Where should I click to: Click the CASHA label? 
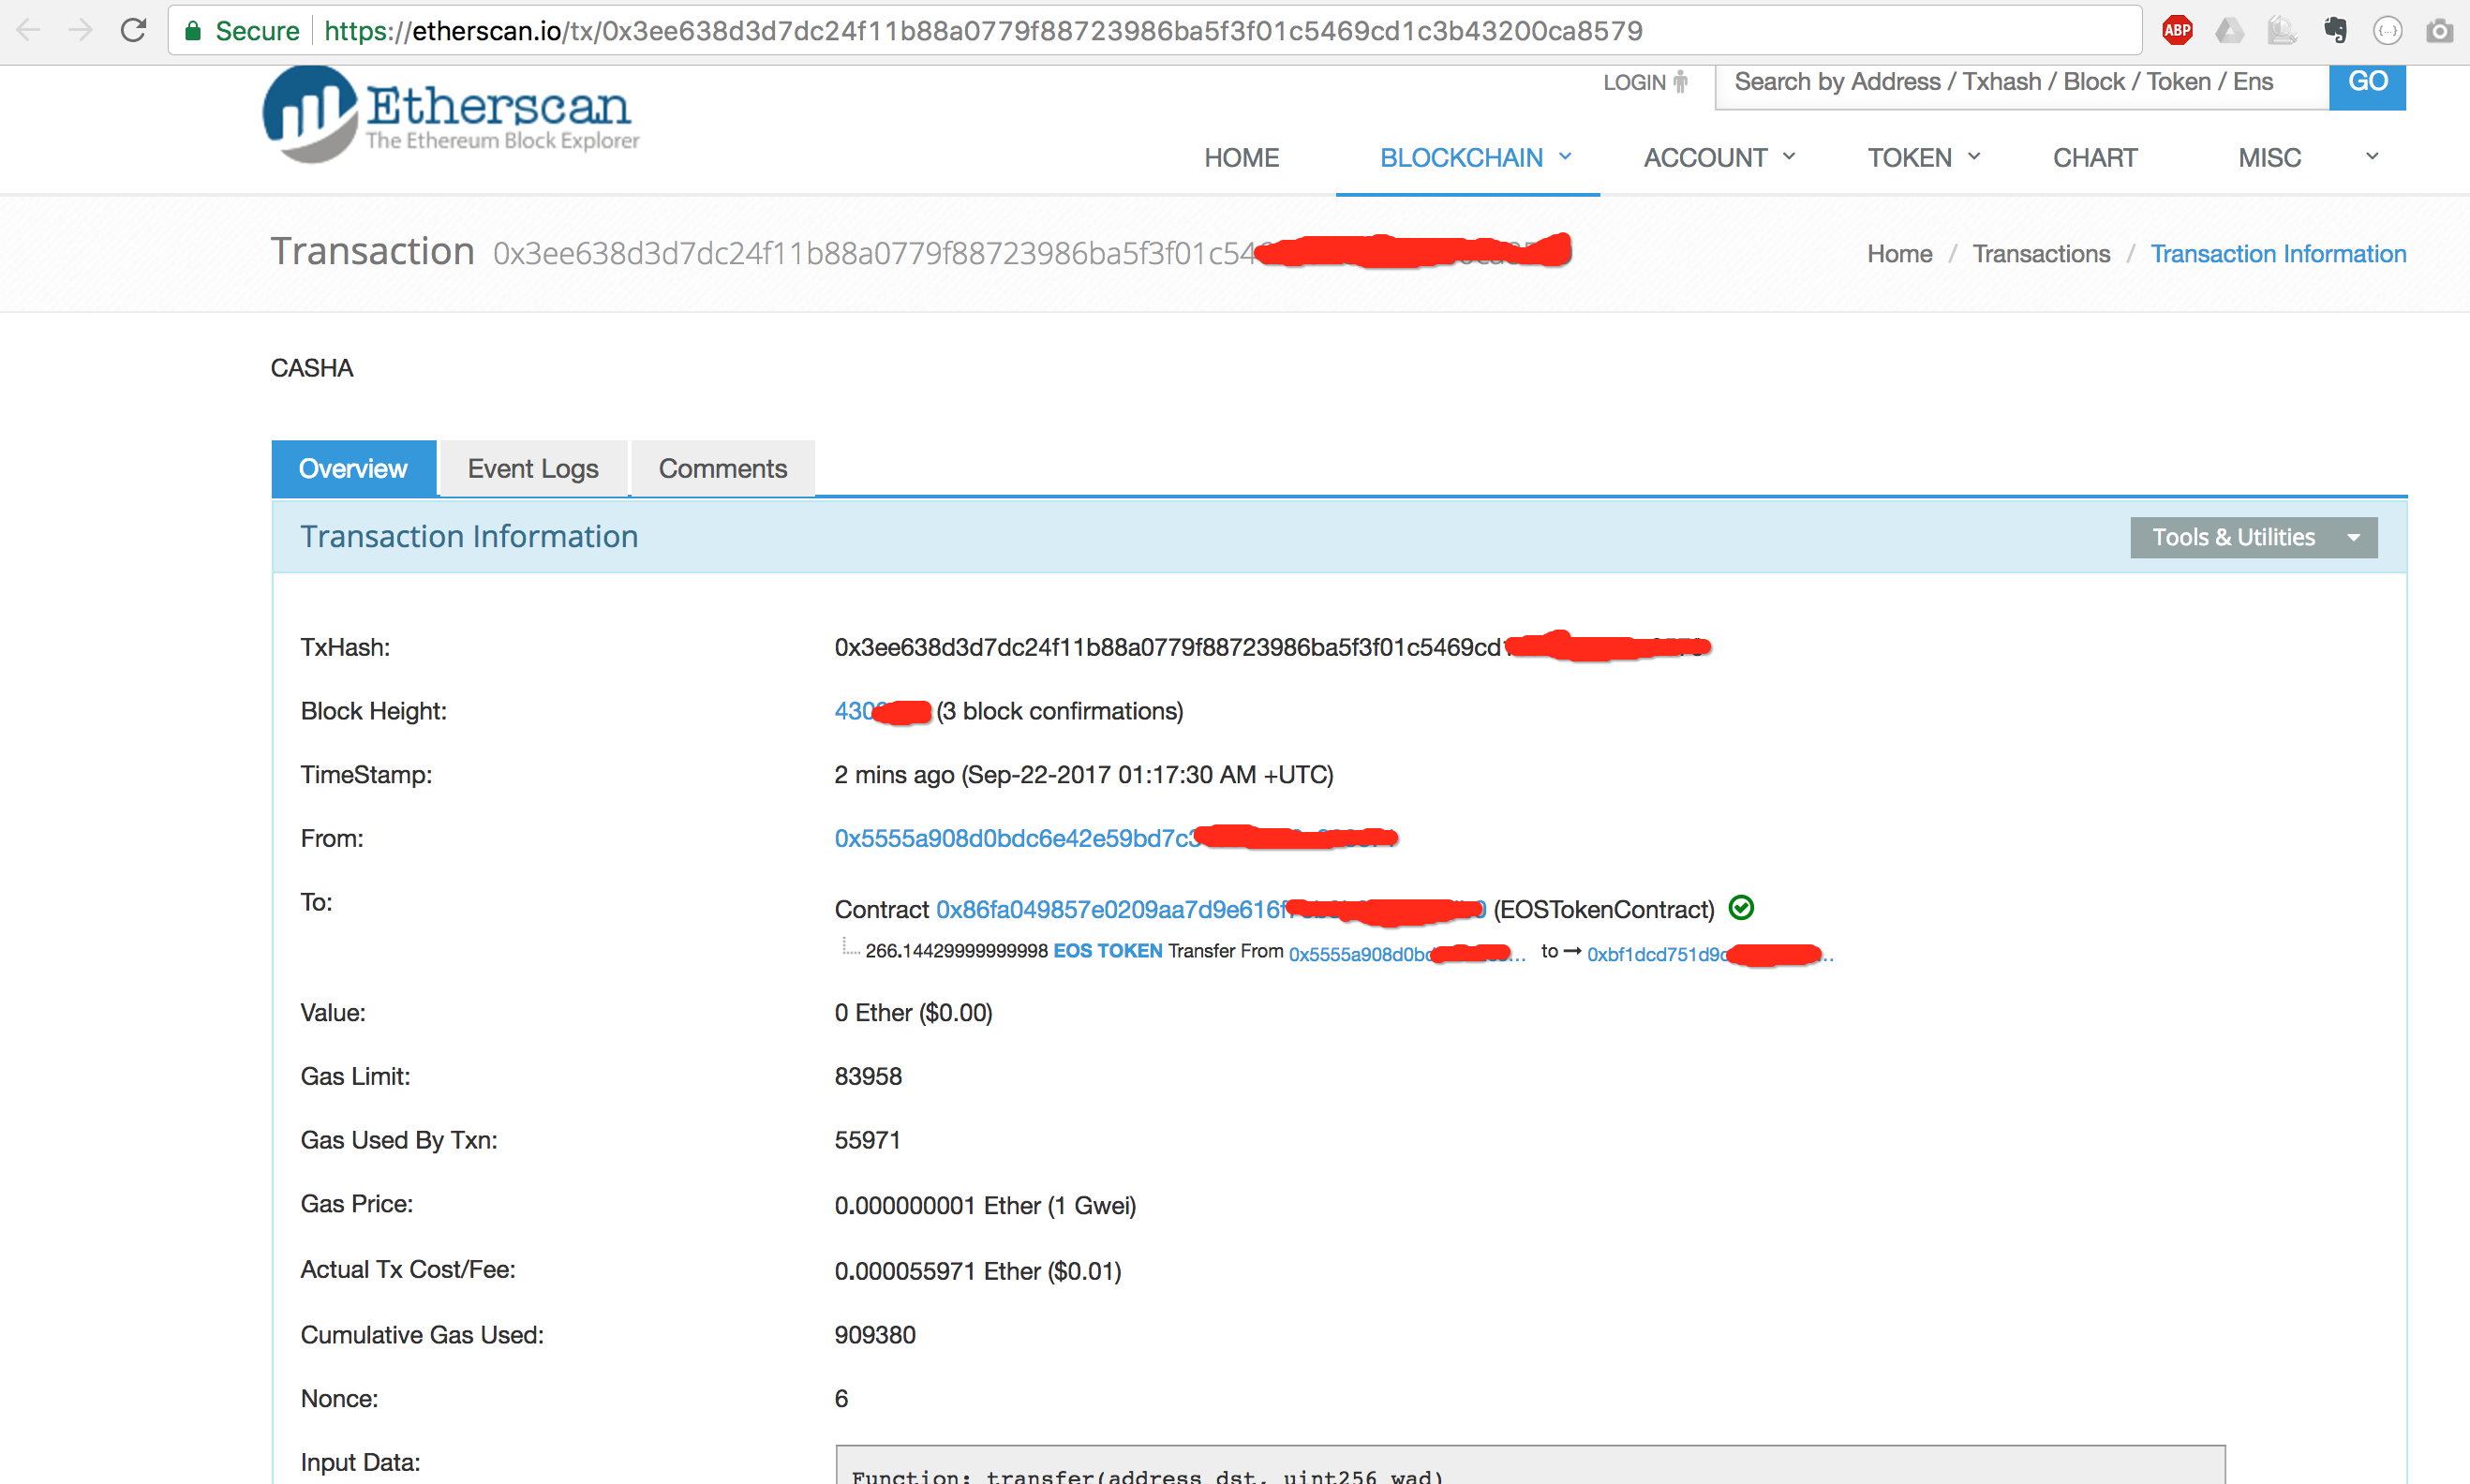pyautogui.click(x=311, y=368)
